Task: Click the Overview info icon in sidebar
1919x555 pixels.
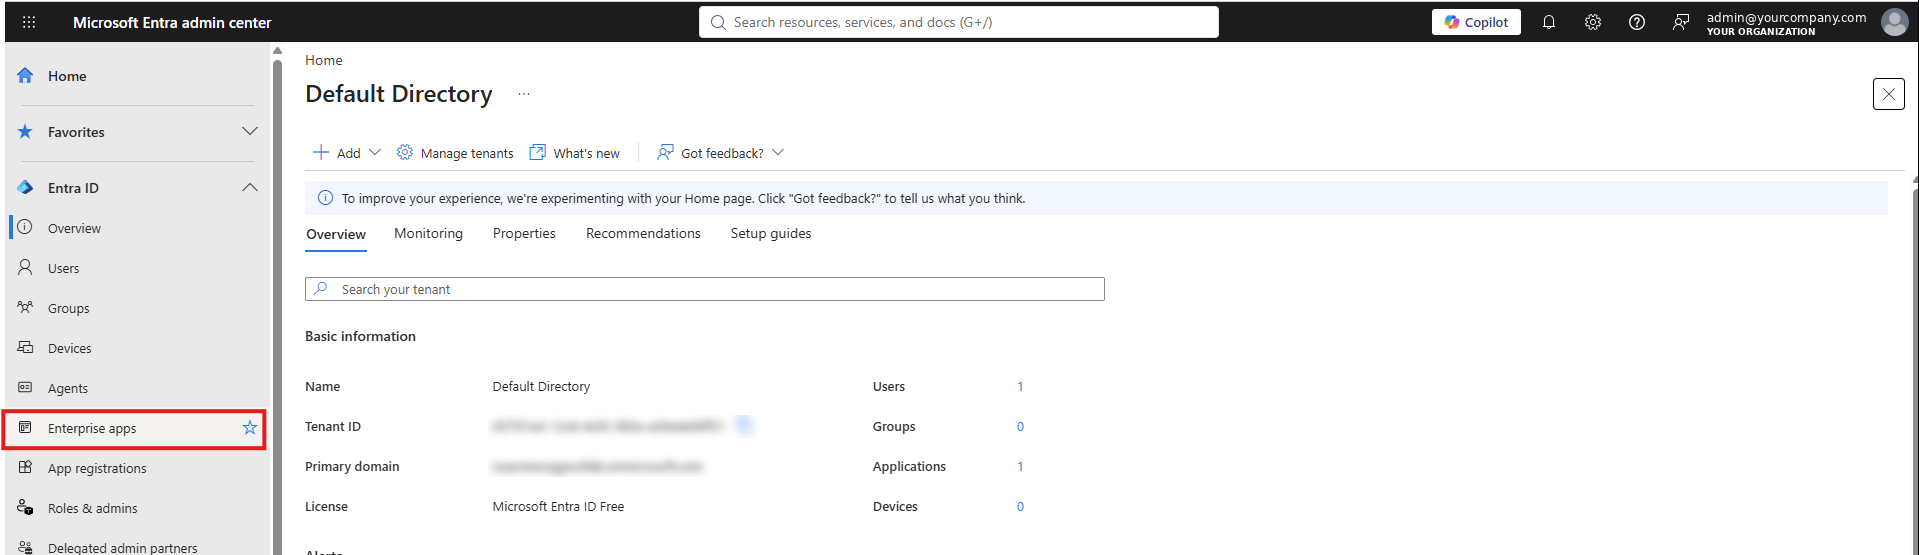Action: 25,227
